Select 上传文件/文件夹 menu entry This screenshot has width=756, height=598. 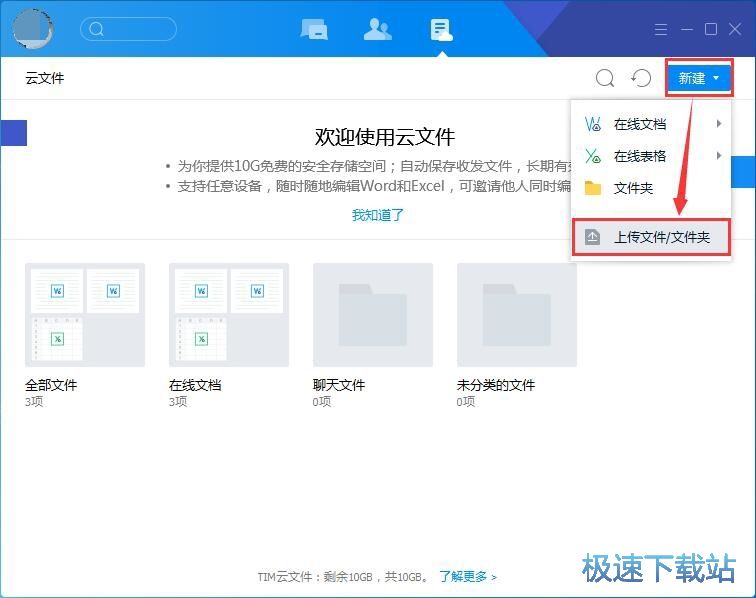click(651, 237)
